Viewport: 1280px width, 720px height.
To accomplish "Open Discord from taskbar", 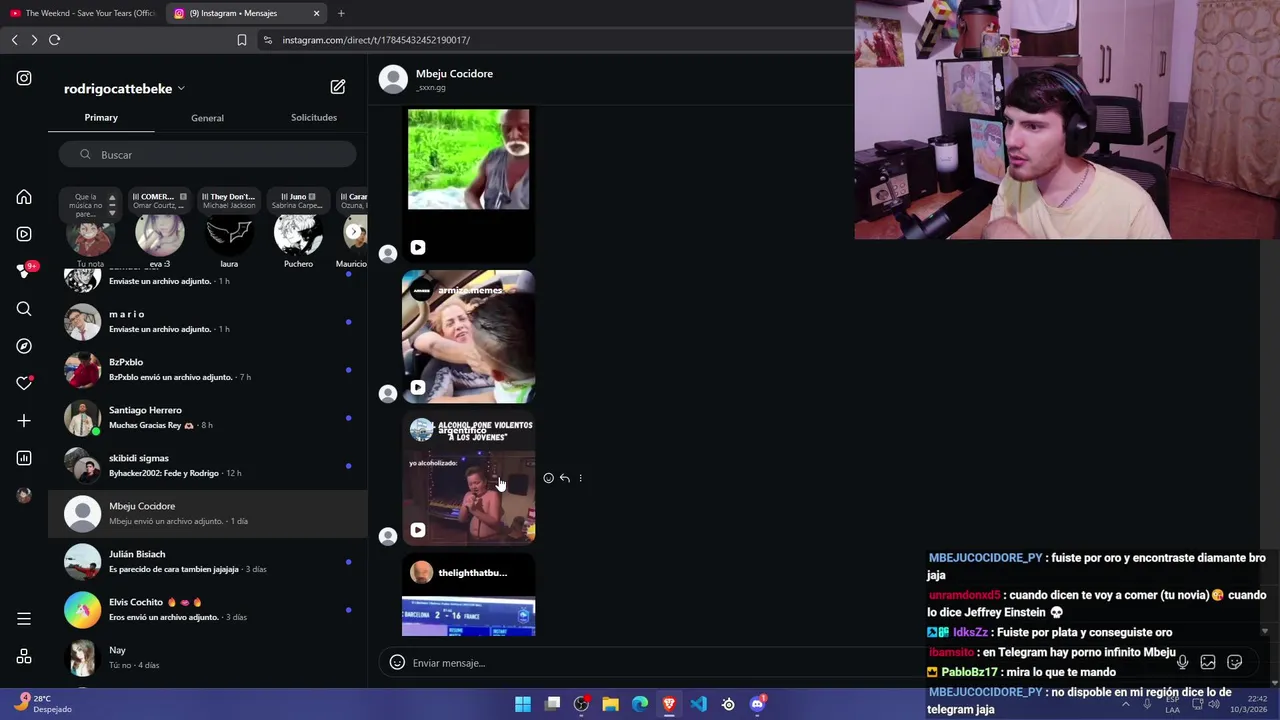I will pos(757,704).
